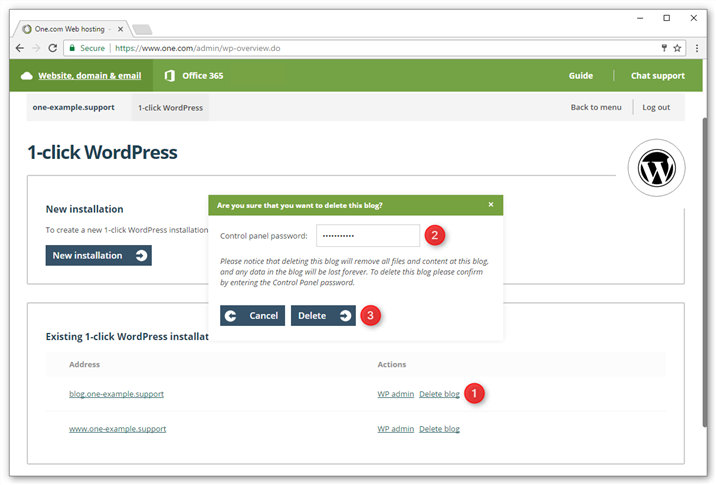Viewport: 716px width, 485px height.
Task: Click the New installation section heading
Action: 84,209
